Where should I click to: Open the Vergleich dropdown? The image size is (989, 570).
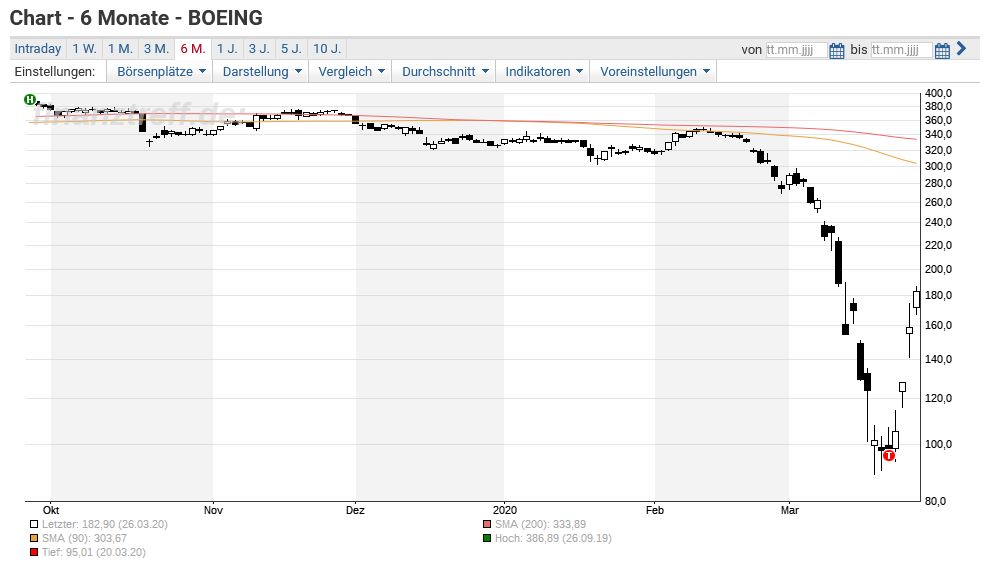(351, 71)
